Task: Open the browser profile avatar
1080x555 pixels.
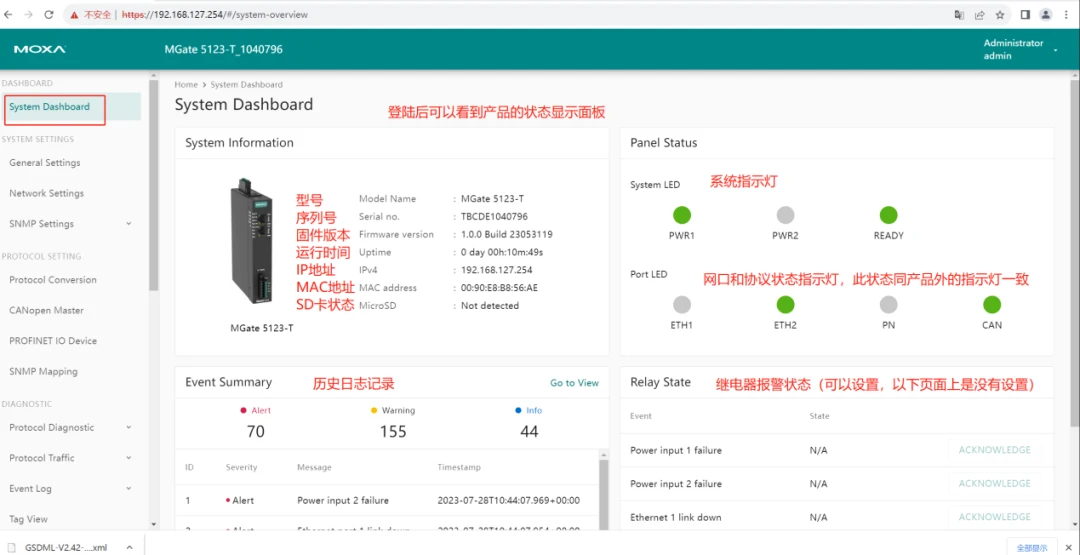Action: (x=1046, y=14)
